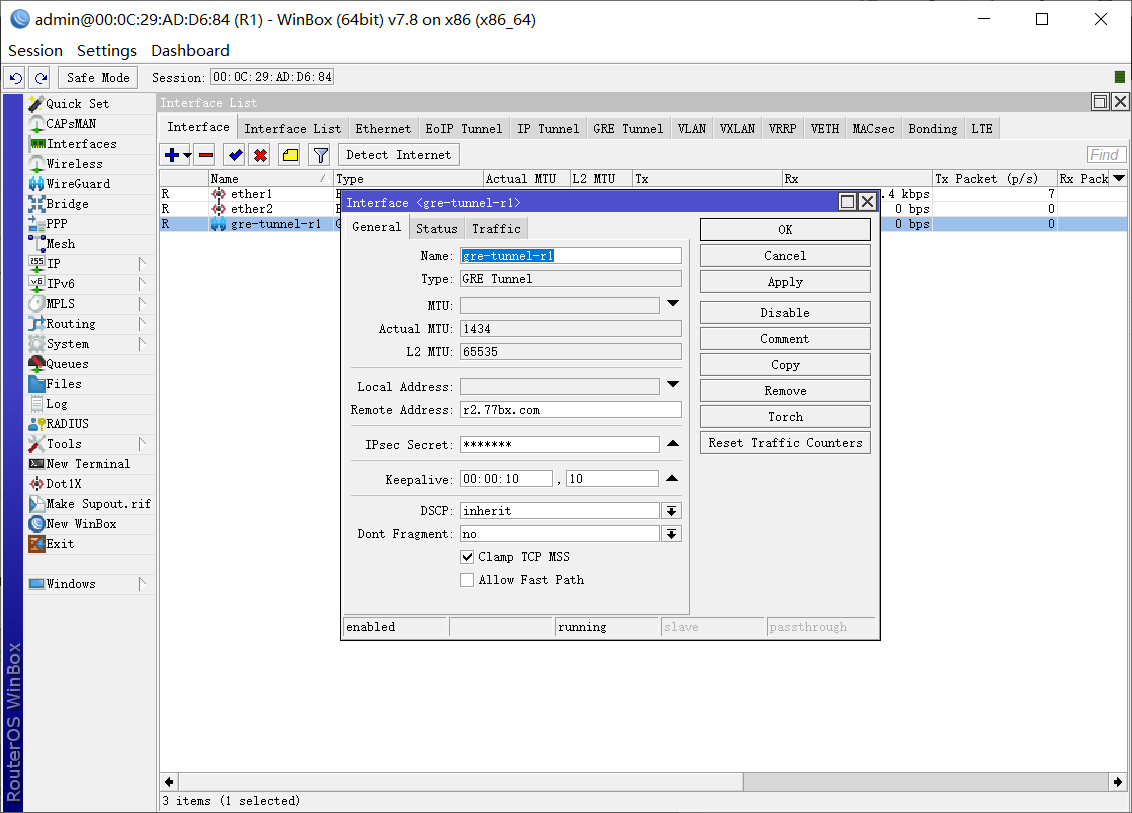Open New Terminal from sidebar
Image resolution: width=1132 pixels, height=813 pixels.
pos(90,464)
